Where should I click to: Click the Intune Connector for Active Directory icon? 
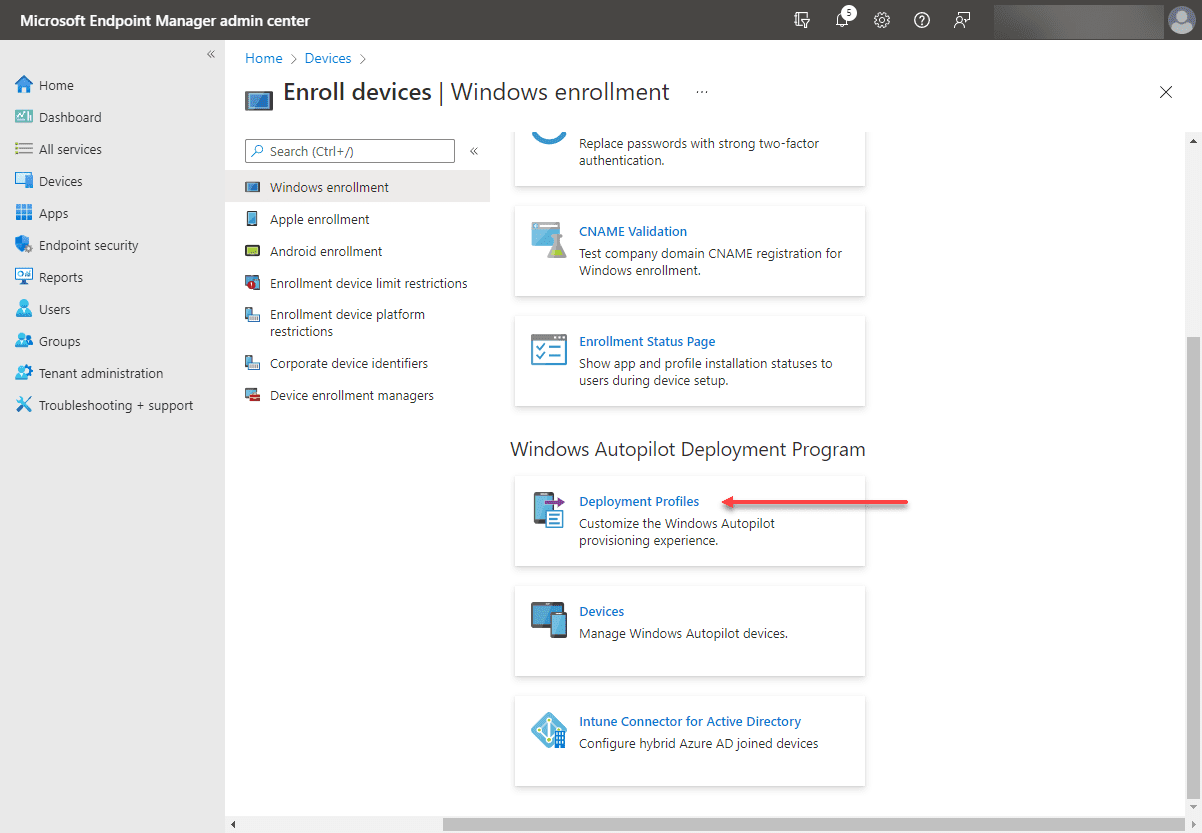coord(548,730)
